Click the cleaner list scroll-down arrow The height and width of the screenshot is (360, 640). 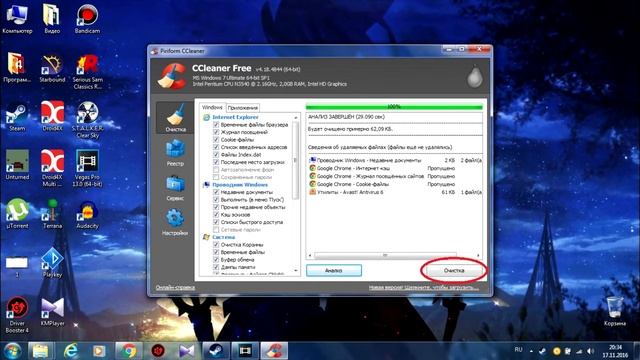(296, 271)
